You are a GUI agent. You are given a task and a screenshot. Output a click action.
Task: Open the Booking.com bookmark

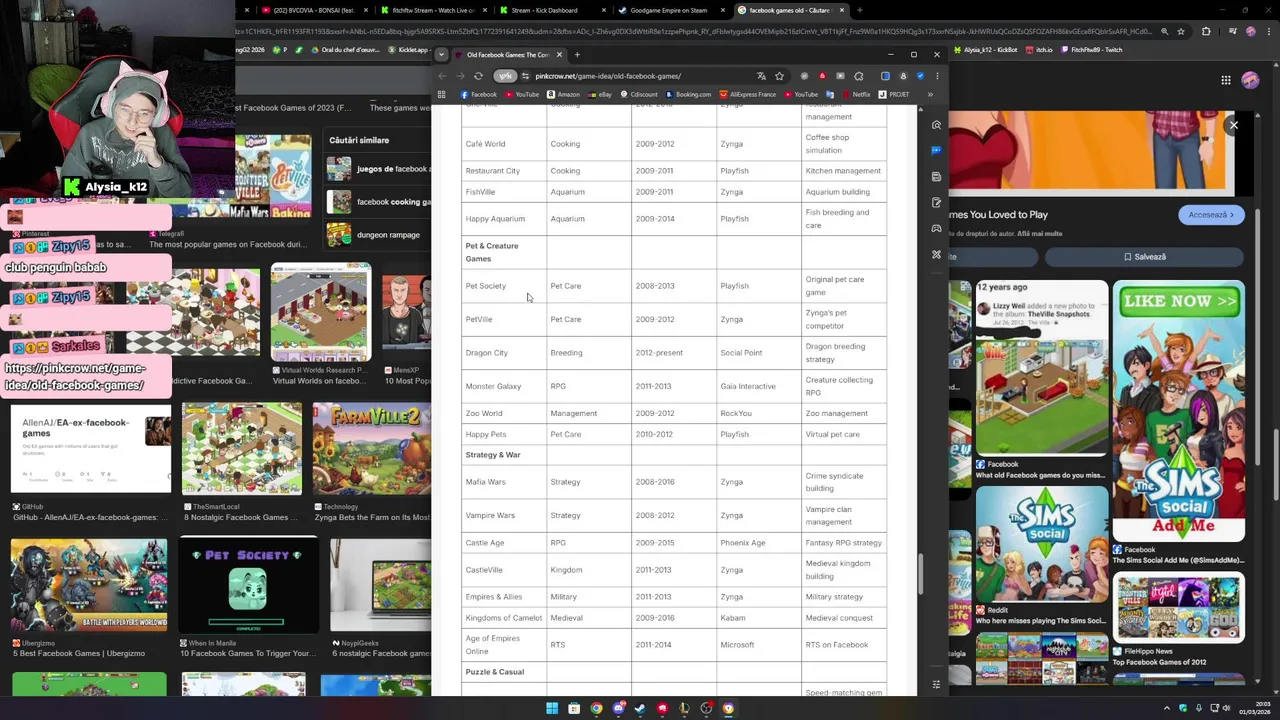[688, 95]
